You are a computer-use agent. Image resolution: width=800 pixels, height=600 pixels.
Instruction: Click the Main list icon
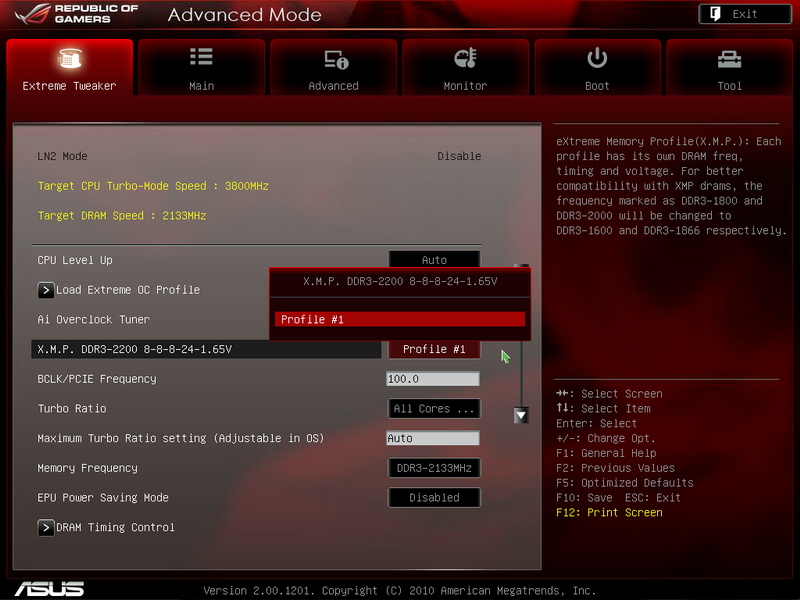click(x=202, y=57)
